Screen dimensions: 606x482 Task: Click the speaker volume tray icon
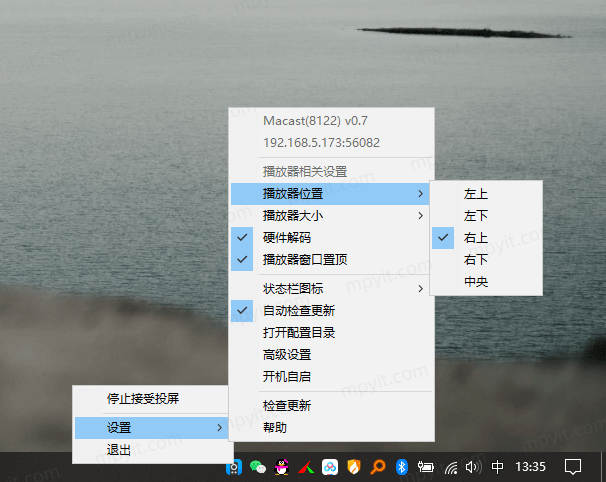(x=473, y=467)
